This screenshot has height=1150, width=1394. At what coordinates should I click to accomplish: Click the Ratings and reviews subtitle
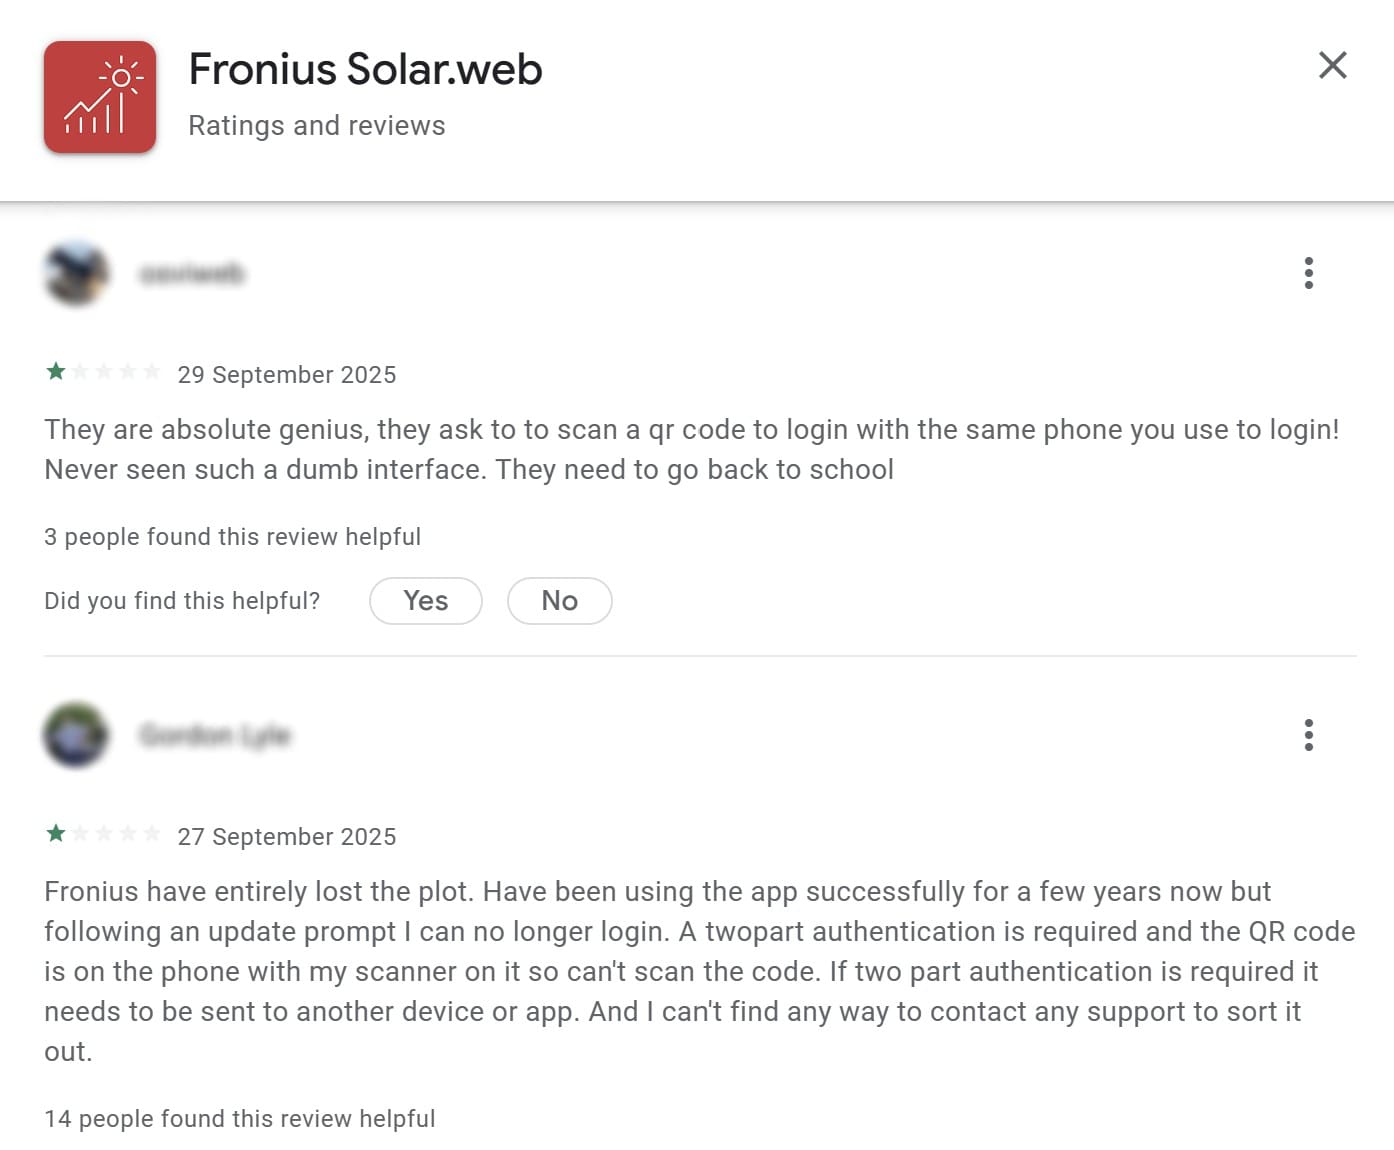(316, 125)
